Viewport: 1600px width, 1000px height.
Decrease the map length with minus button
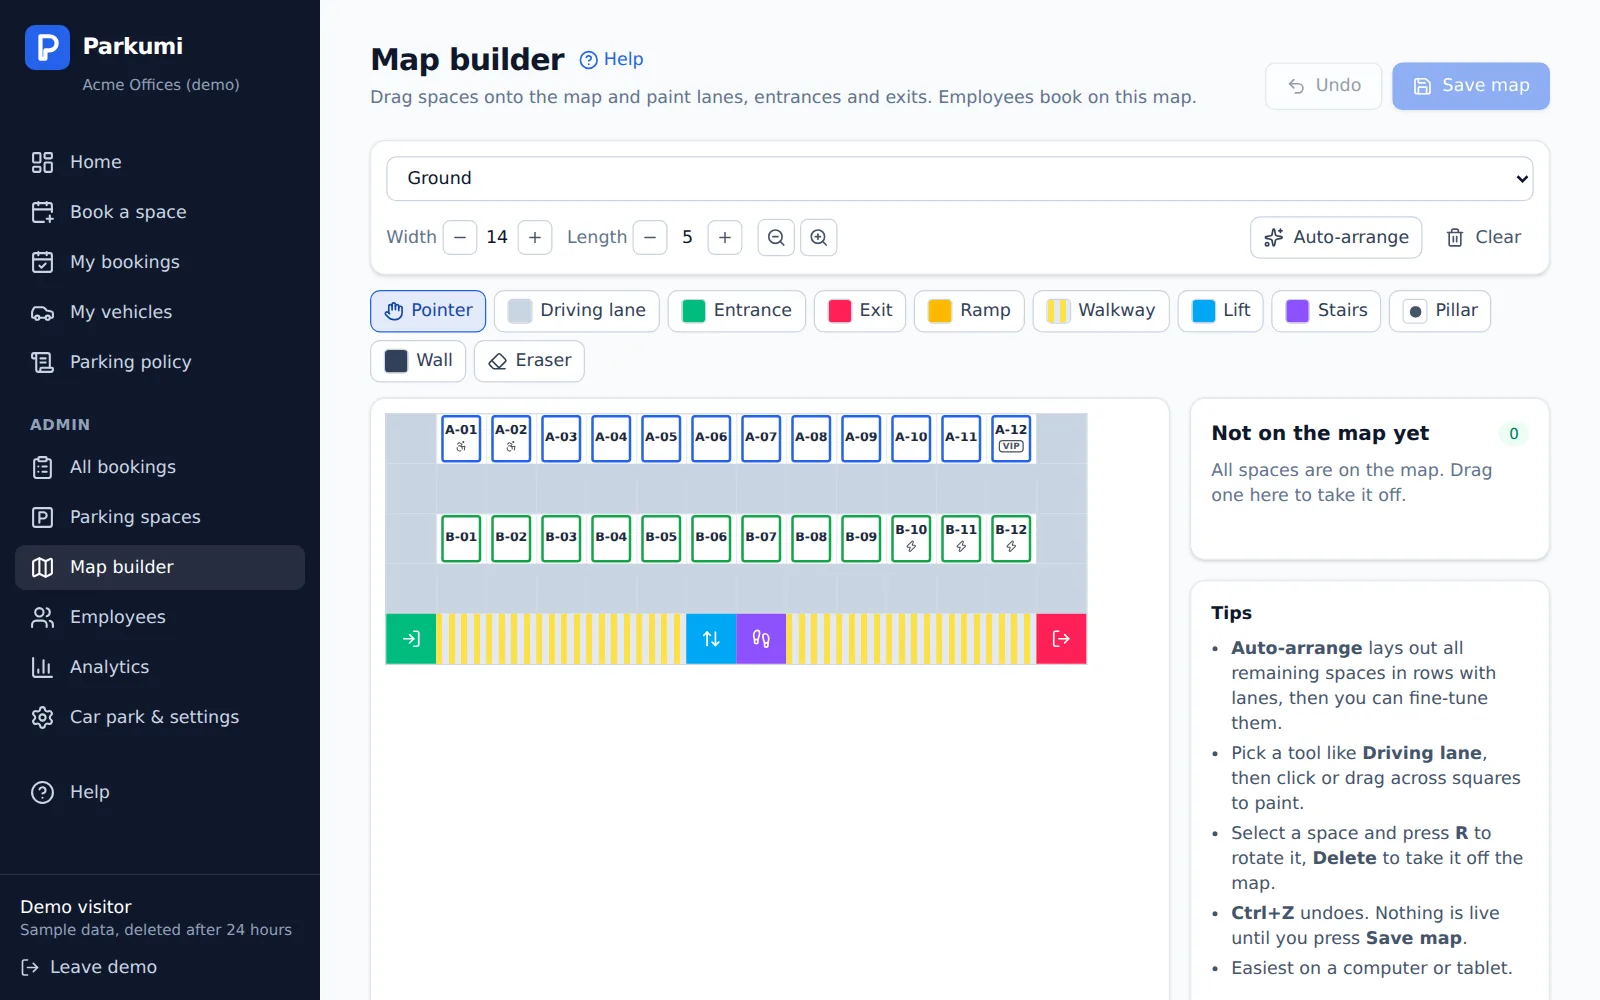(650, 237)
